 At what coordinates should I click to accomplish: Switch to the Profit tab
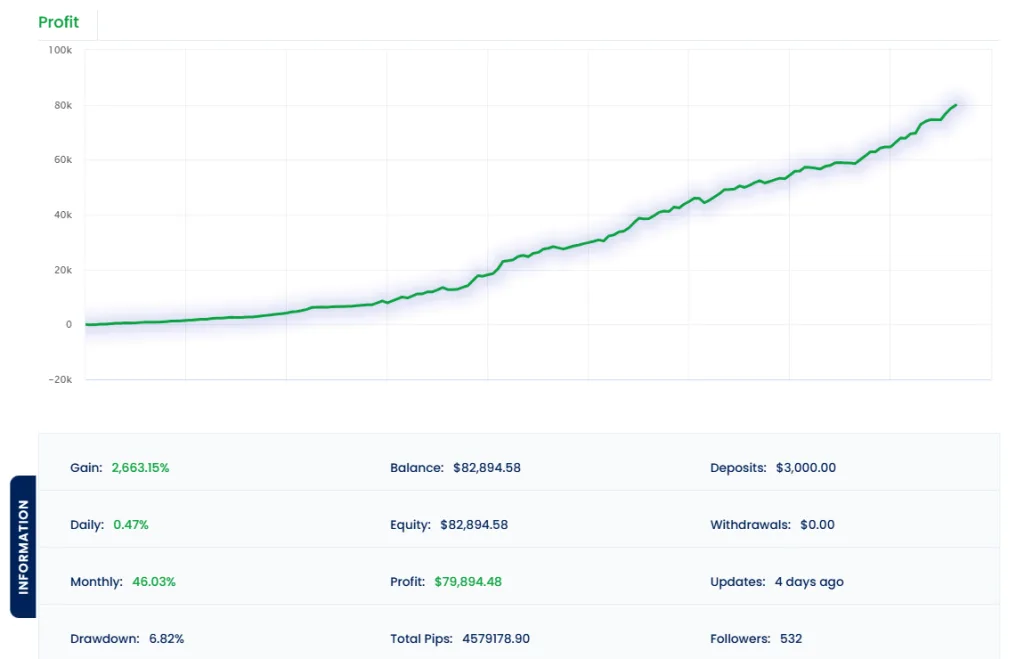pos(59,22)
